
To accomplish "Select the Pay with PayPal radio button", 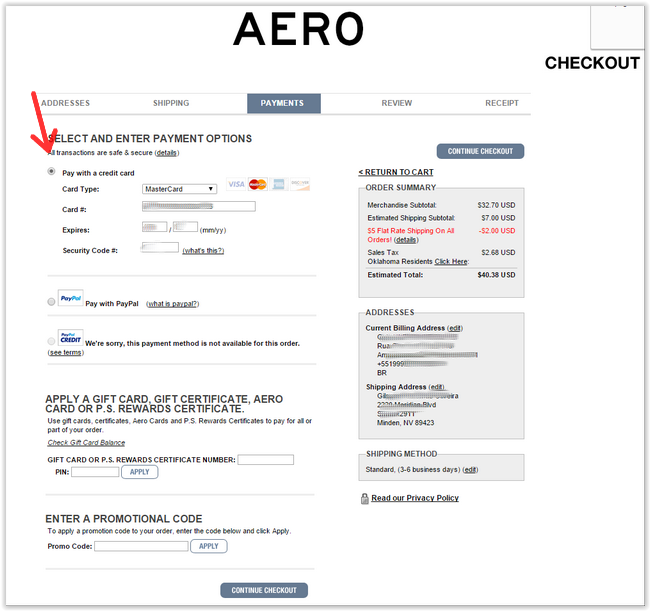I will [51, 302].
